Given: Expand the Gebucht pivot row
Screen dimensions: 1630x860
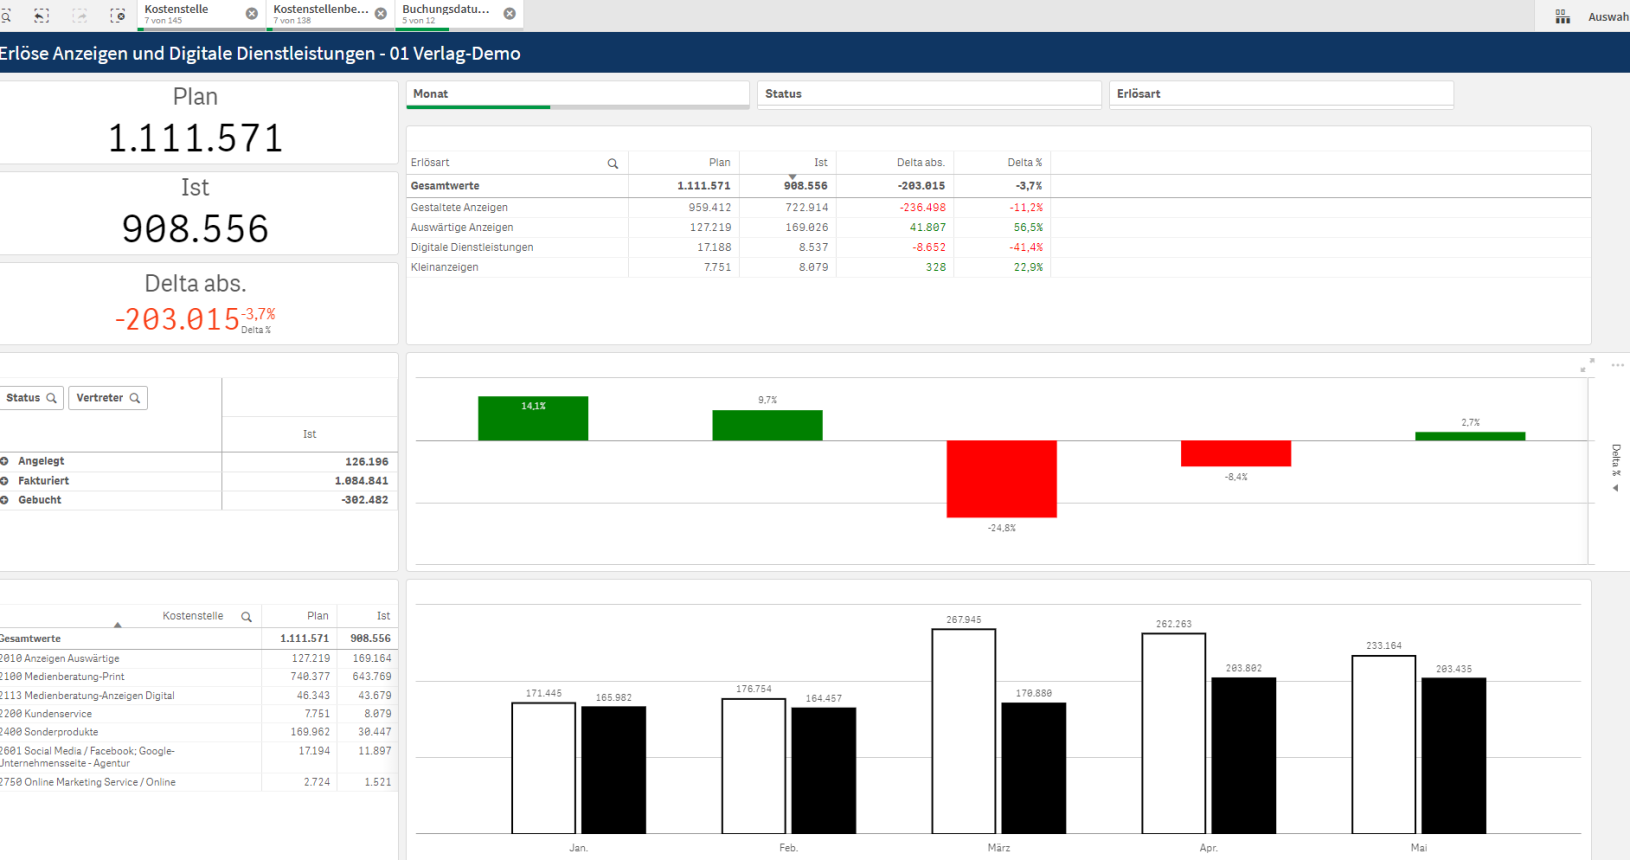Looking at the screenshot, I should (5, 500).
